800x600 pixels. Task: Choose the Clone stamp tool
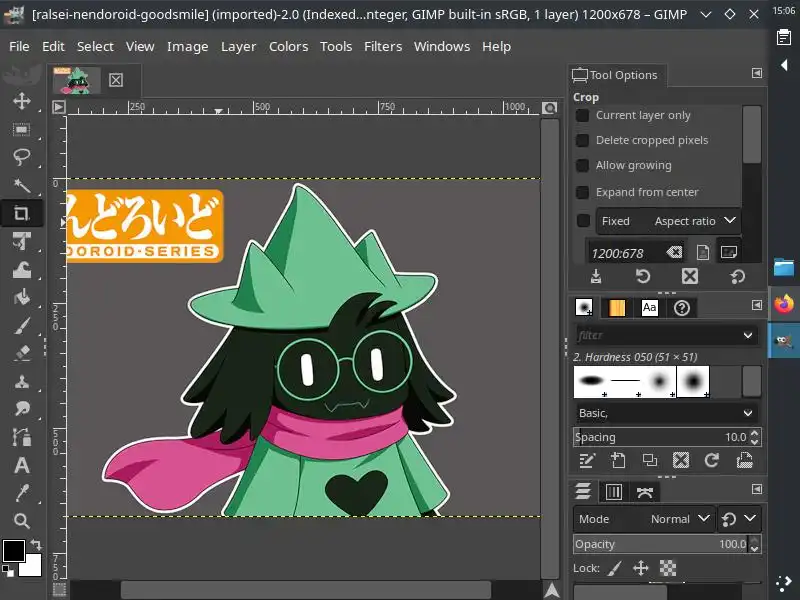(x=21, y=381)
